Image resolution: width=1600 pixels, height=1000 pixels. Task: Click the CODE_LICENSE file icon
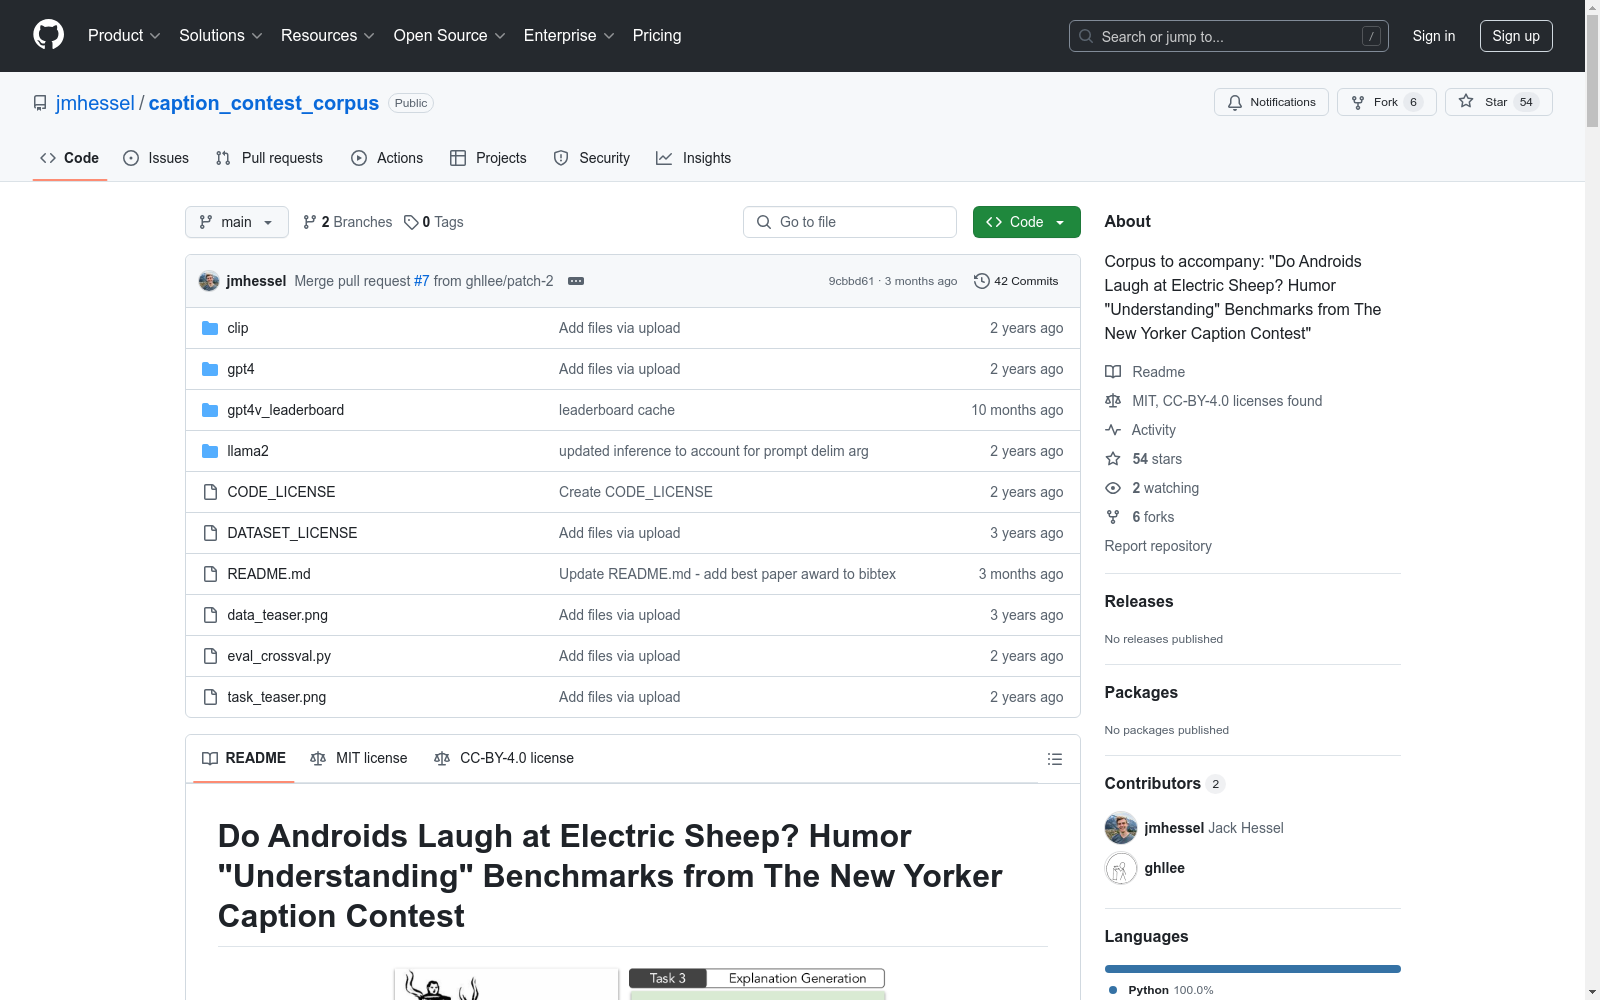coord(210,492)
